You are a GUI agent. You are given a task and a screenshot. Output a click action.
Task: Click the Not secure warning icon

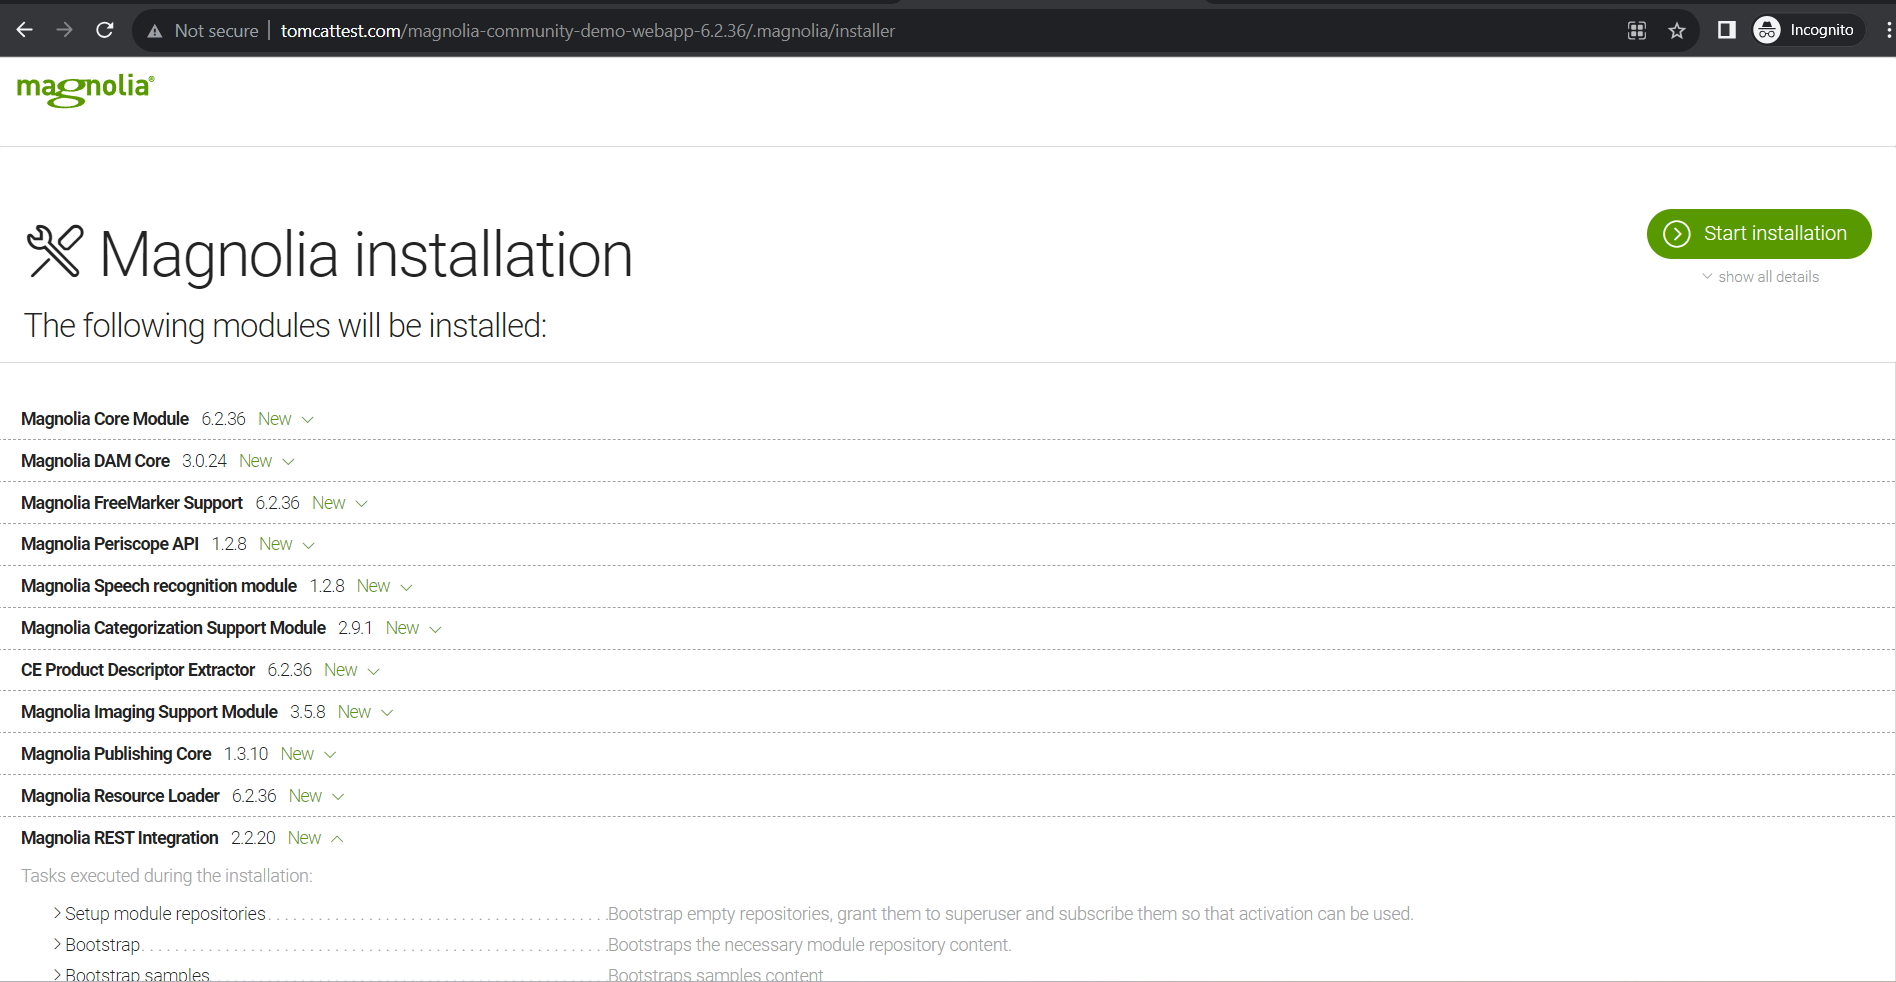click(x=155, y=31)
